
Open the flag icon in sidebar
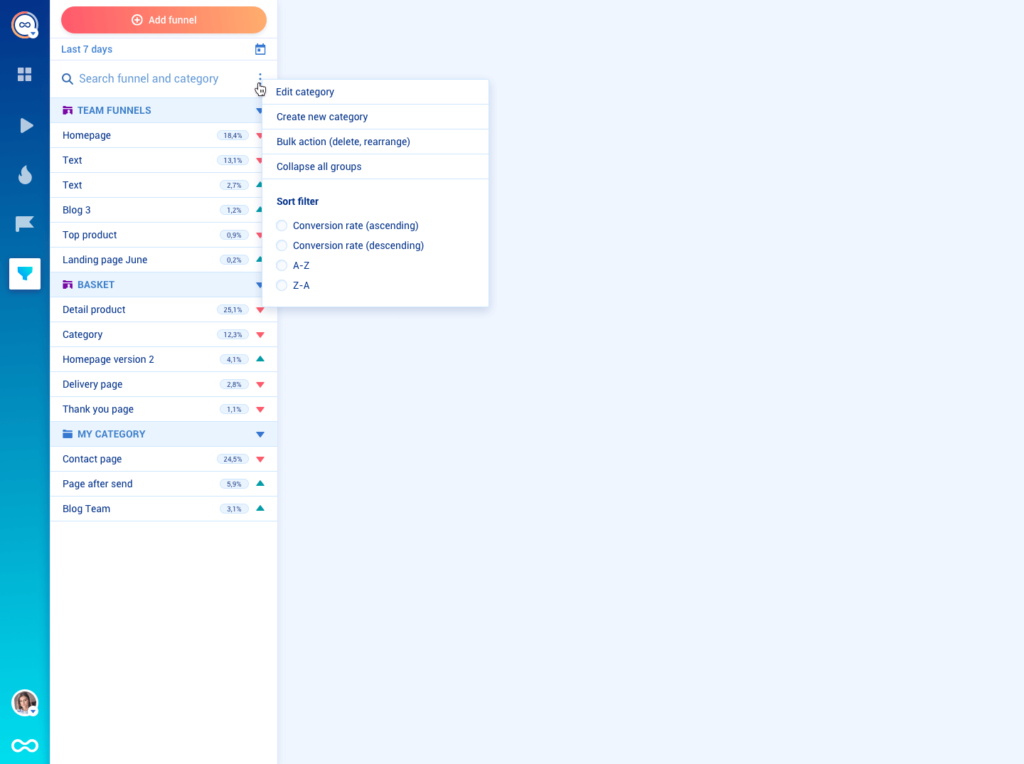click(x=24, y=224)
